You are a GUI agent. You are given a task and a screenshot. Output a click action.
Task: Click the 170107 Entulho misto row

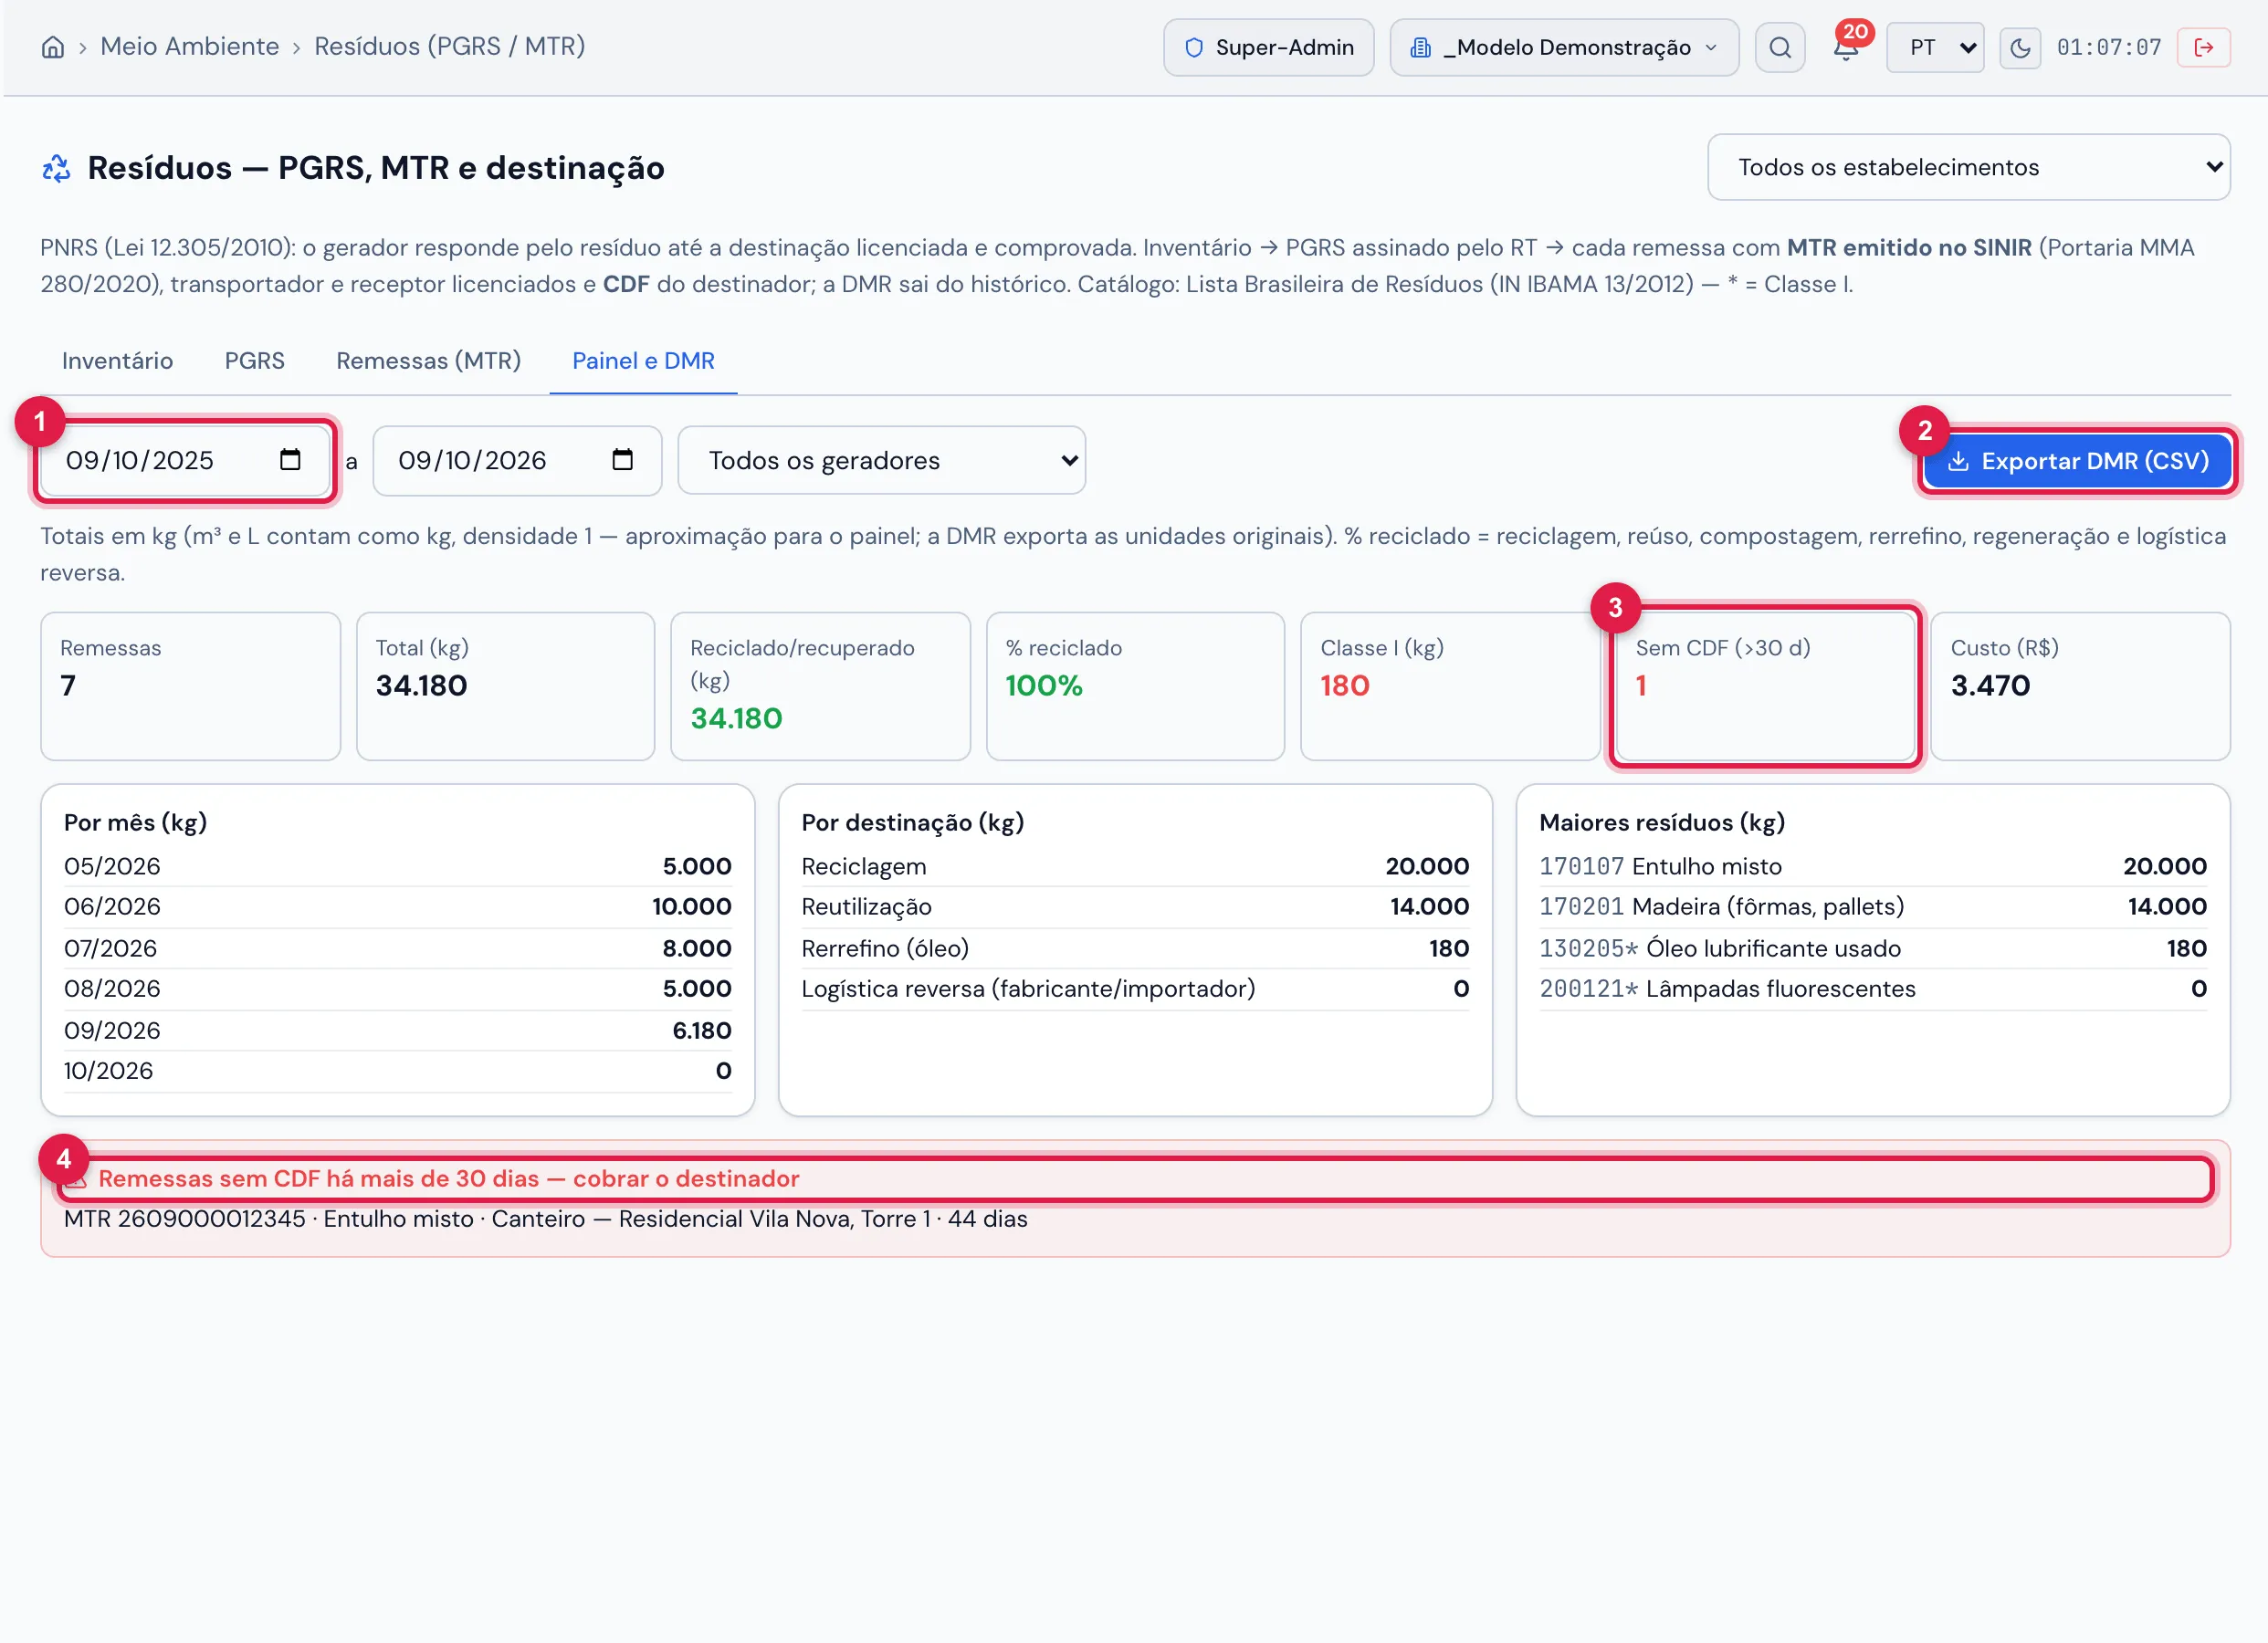[1873, 866]
